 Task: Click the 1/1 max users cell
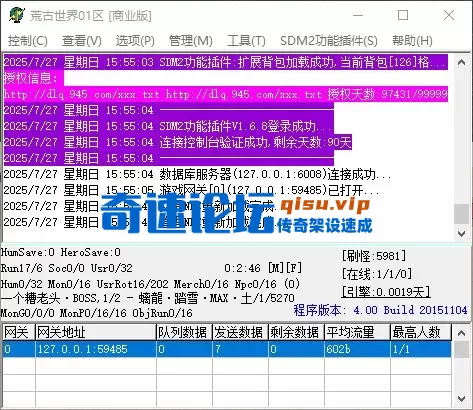(421, 349)
